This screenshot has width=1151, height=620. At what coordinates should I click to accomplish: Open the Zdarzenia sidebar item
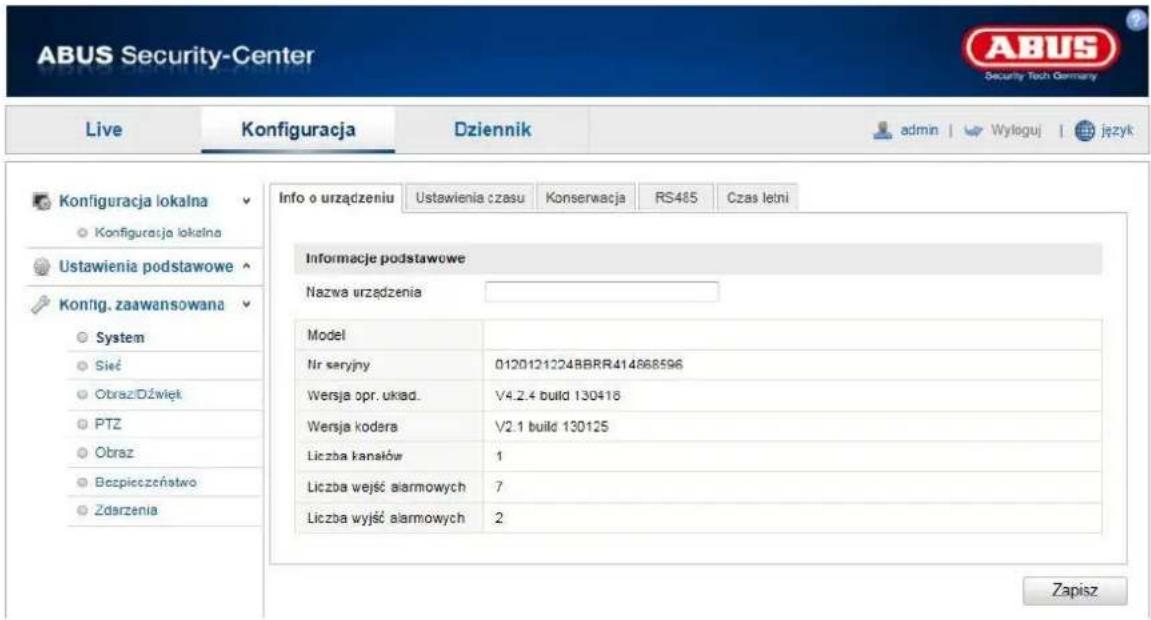click(x=126, y=510)
